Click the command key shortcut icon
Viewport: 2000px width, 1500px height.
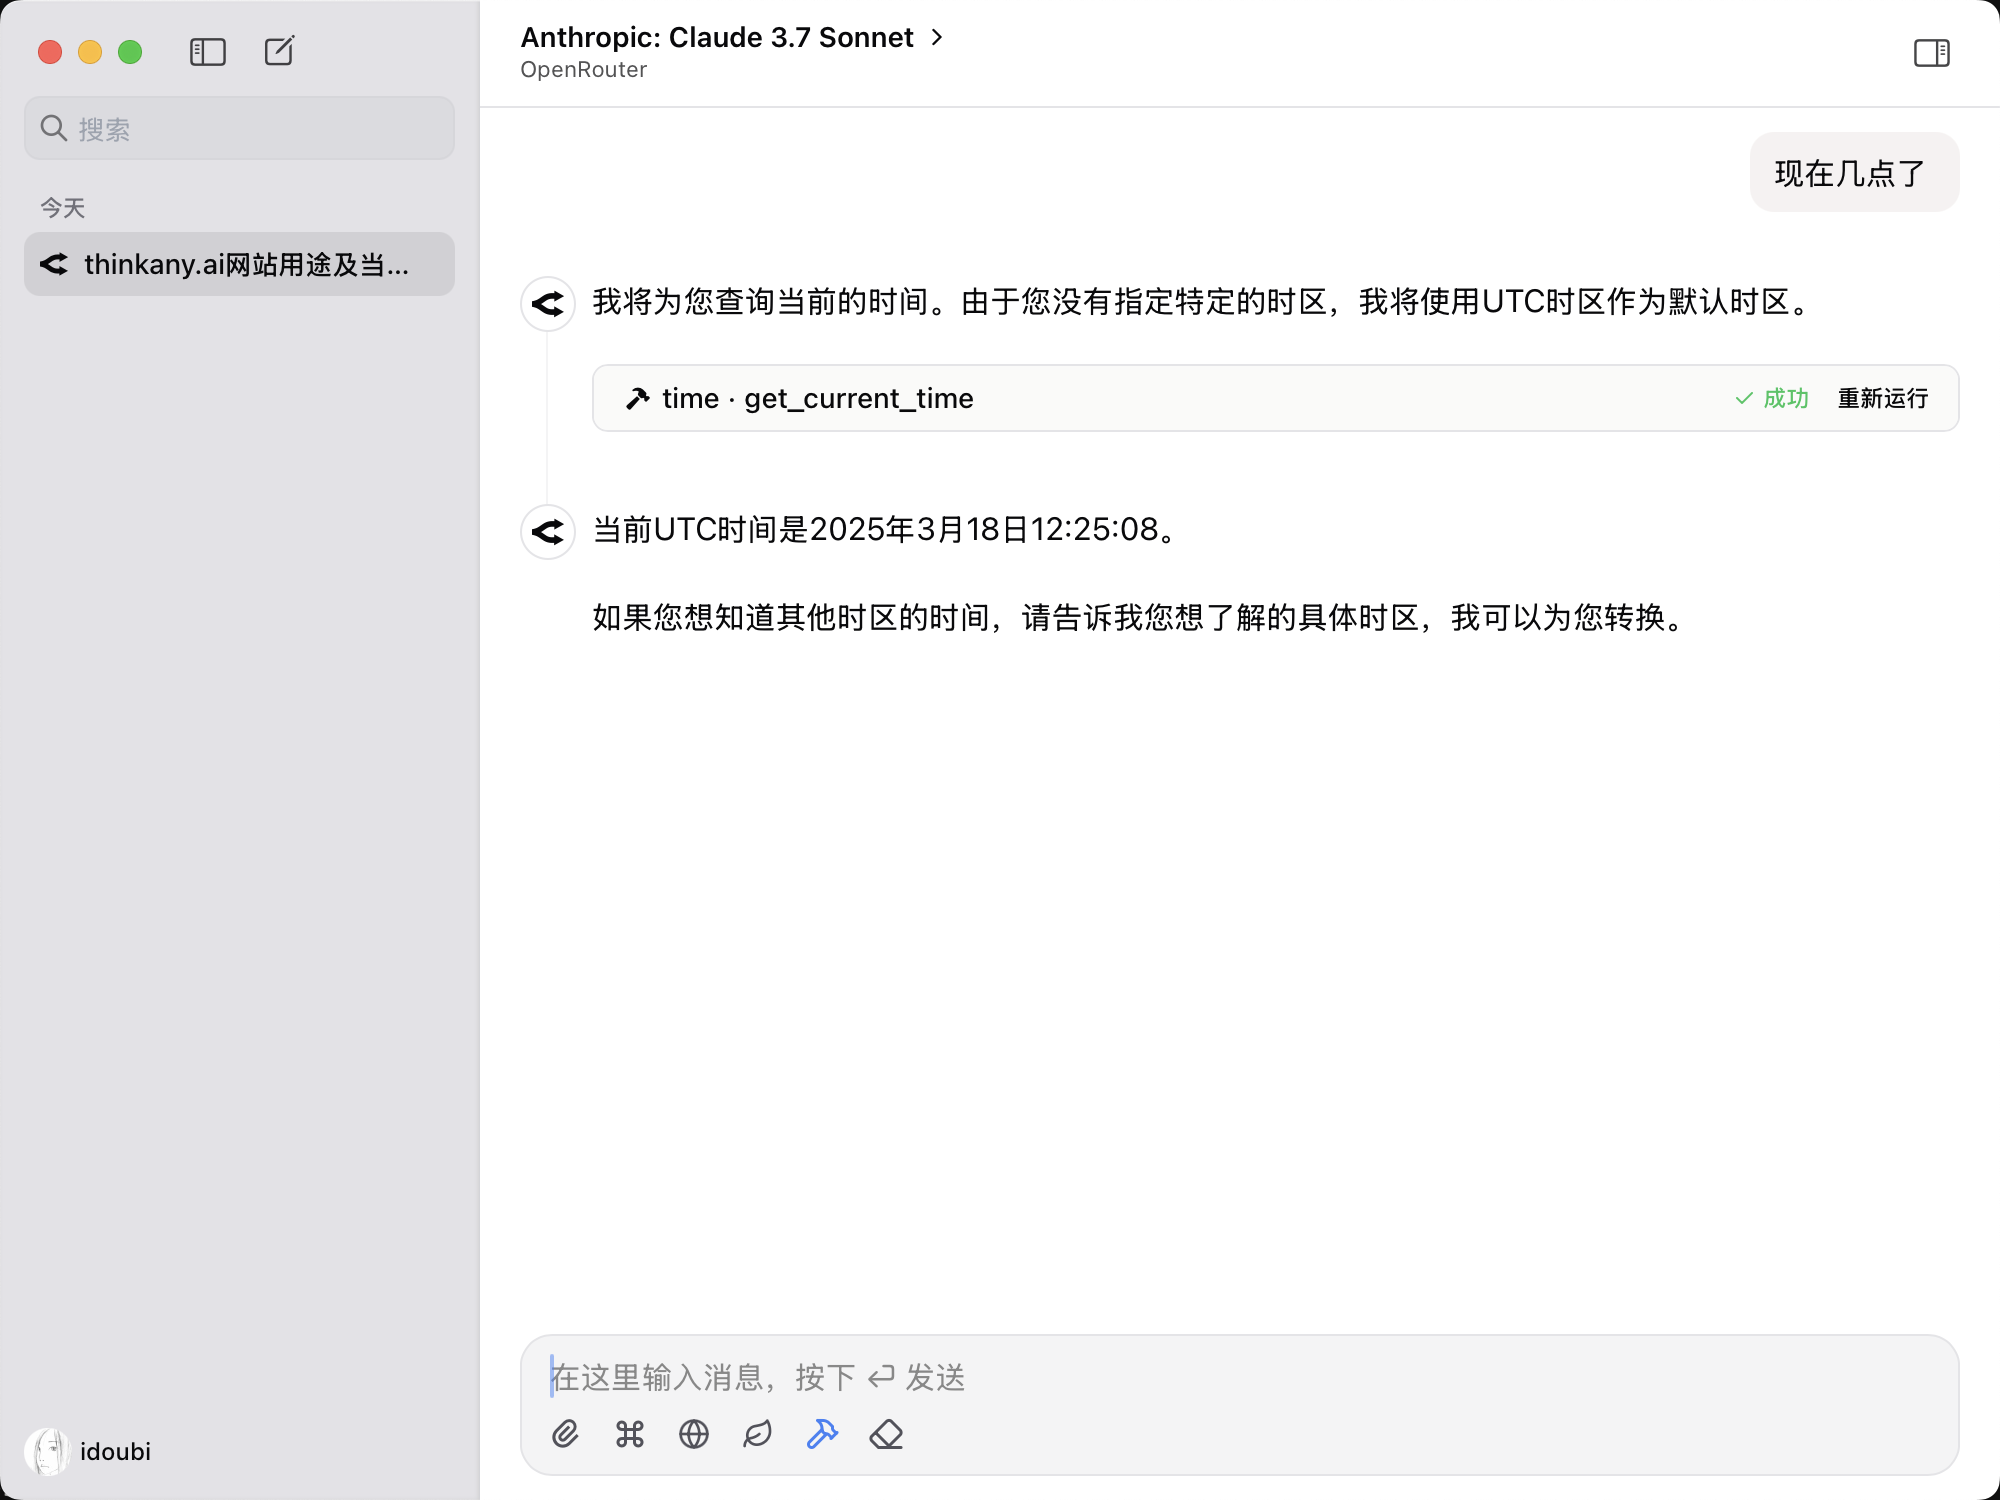click(630, 1434)
